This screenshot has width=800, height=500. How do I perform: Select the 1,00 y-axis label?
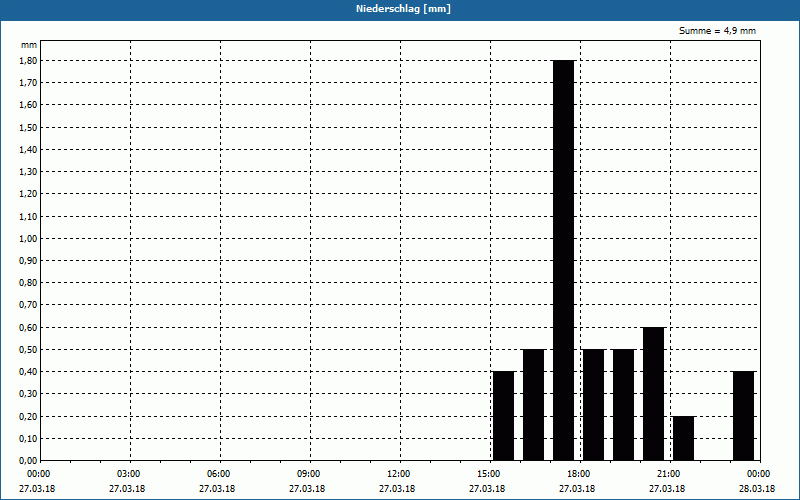28,238
